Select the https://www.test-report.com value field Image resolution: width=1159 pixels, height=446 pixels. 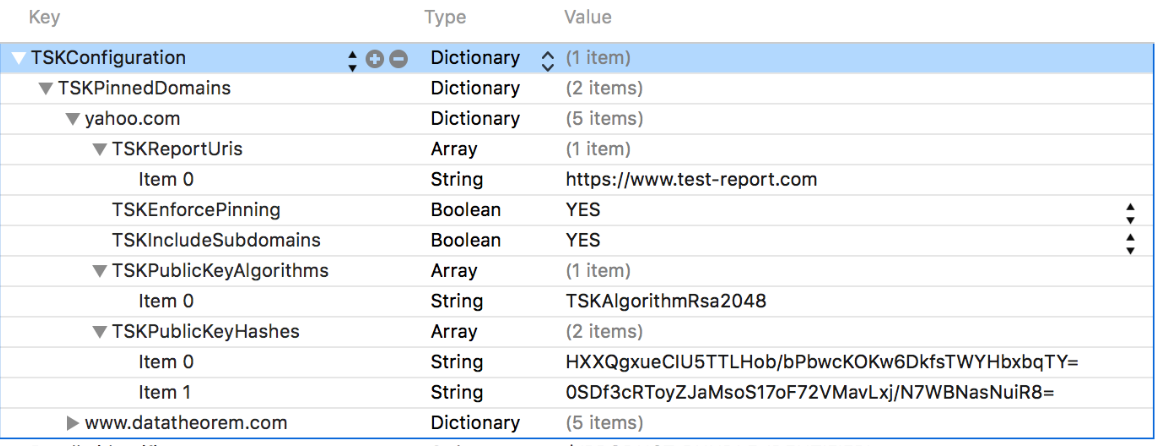(691, 180)
